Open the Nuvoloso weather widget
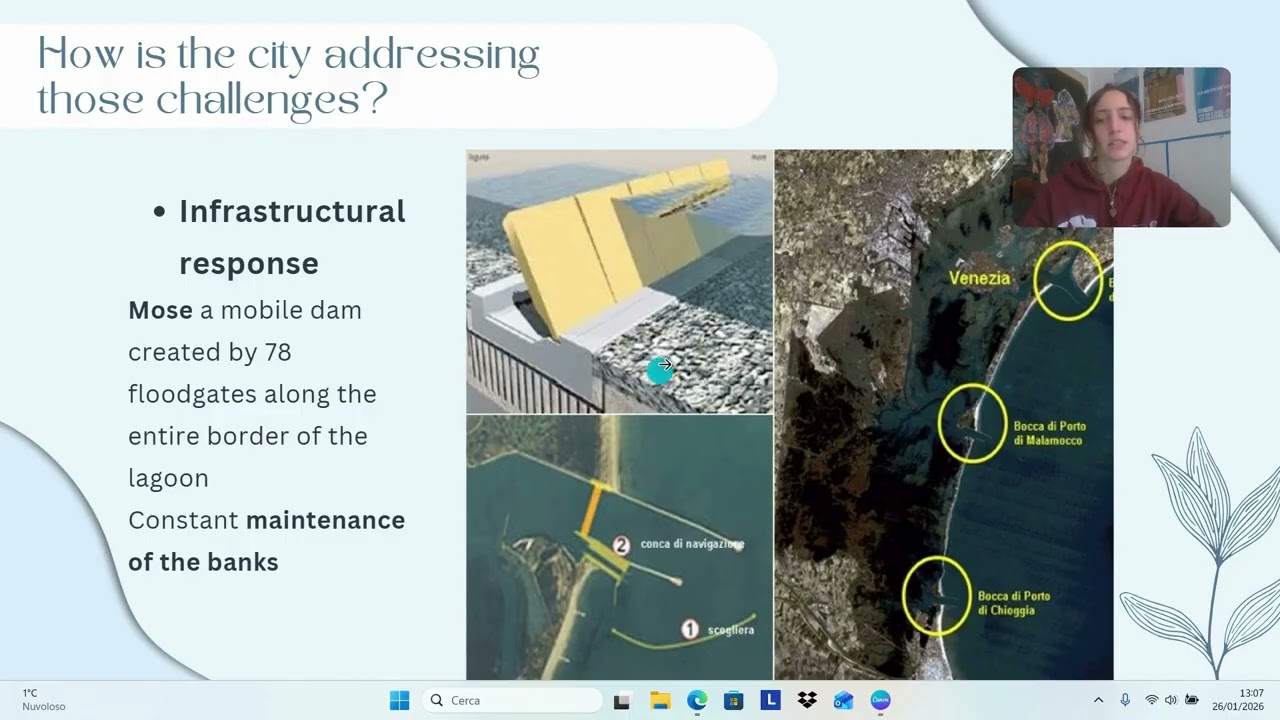 tap(44, 700)
